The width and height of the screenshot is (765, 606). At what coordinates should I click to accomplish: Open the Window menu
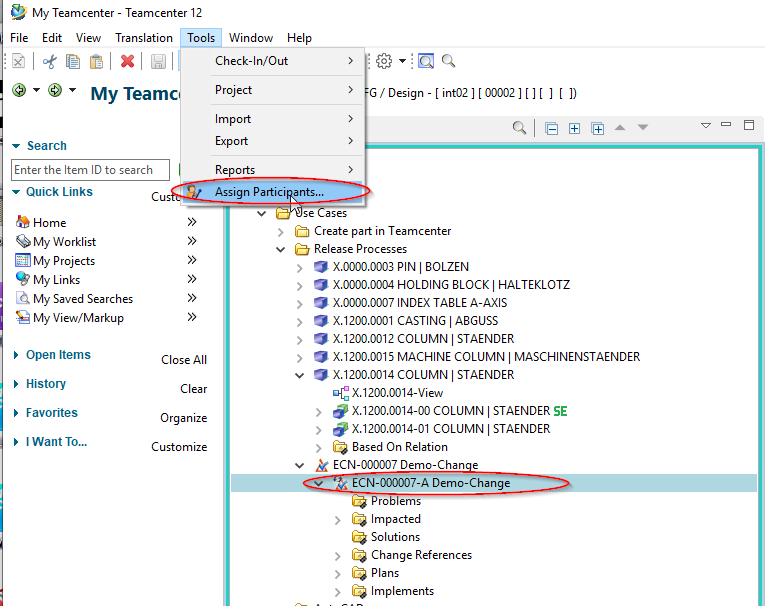click(250, 38)
